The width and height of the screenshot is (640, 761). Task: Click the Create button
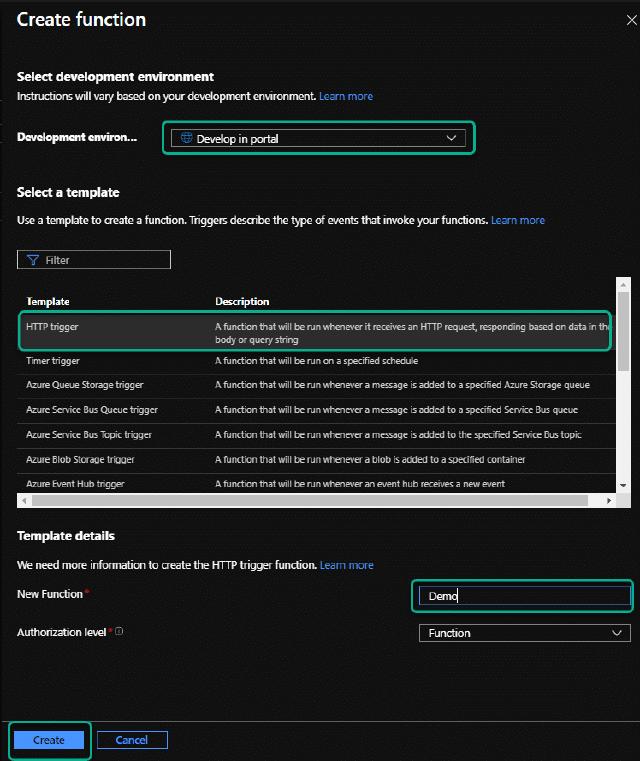[49, 740]
